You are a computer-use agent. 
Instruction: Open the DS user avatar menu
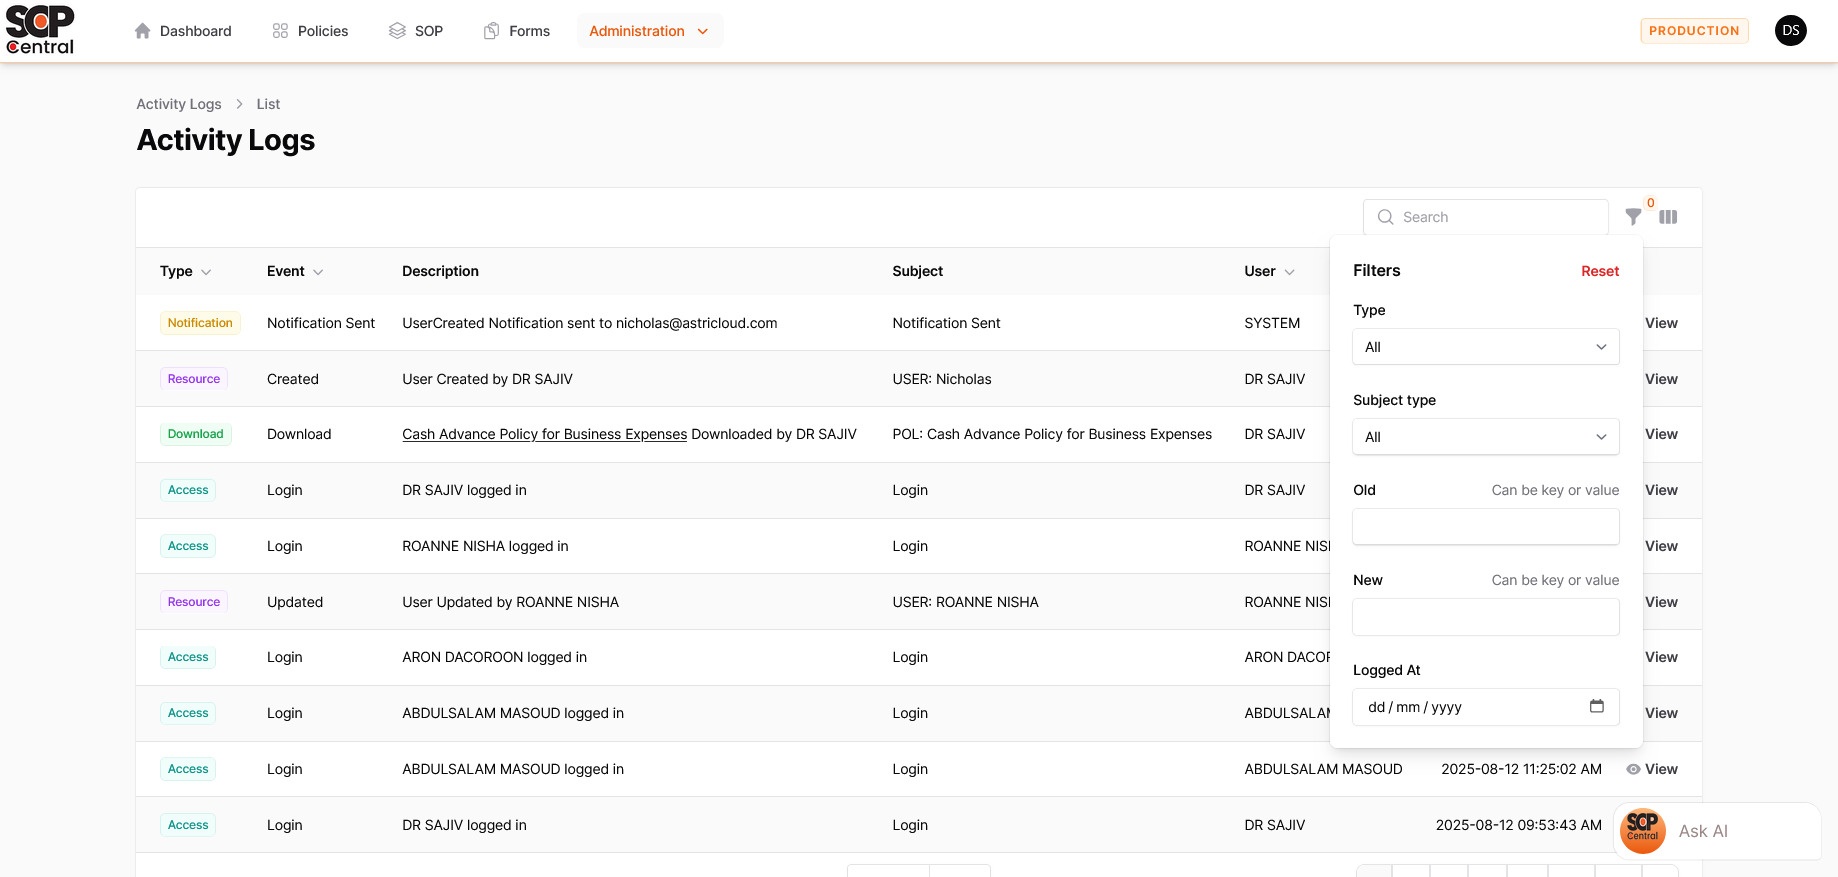point(1790,31)
